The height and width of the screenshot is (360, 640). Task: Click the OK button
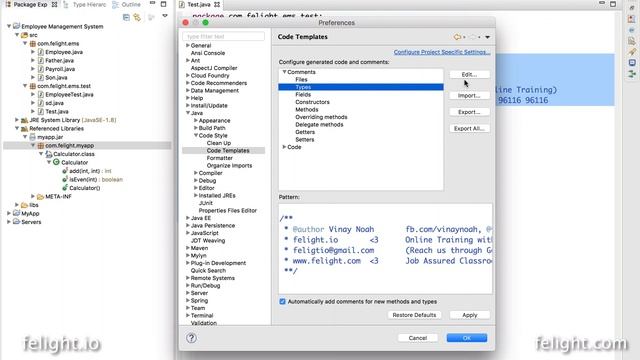pos(467,338)
